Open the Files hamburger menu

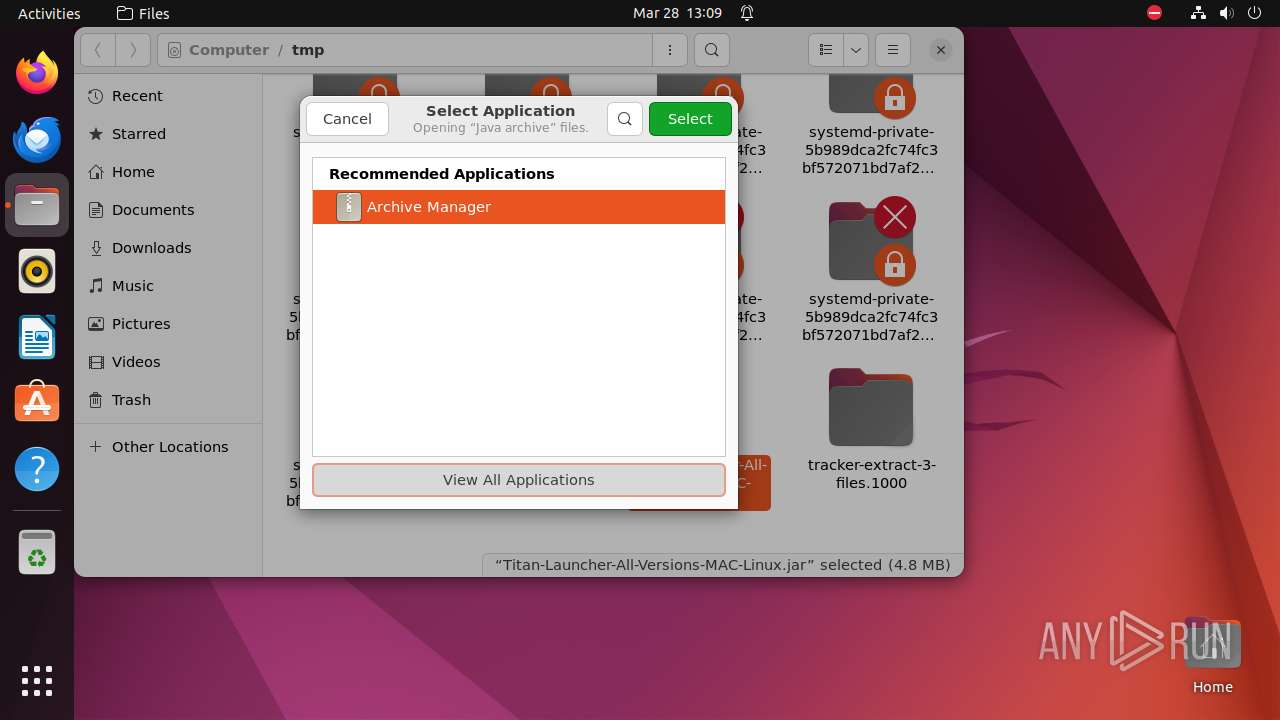pos(892,50)
